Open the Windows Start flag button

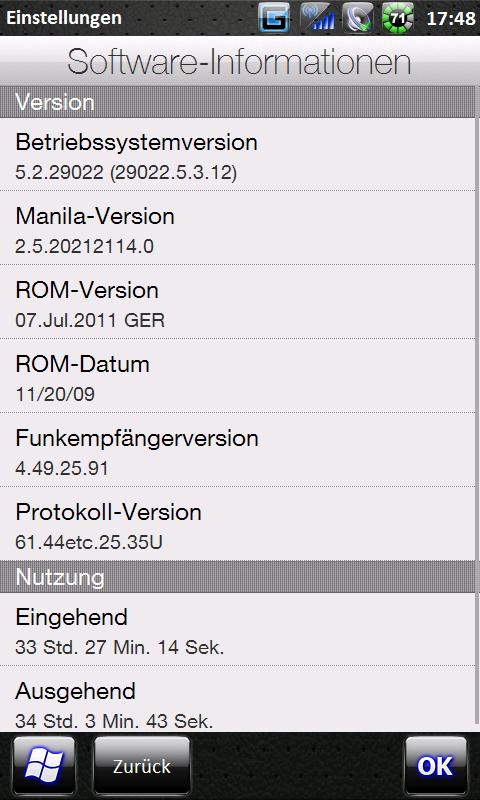click(x=44, y=766)
